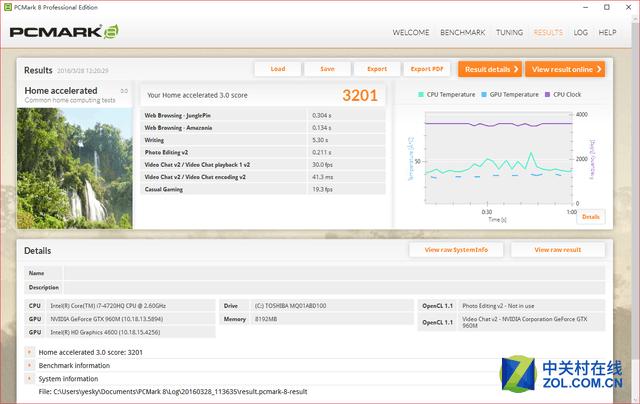Viewport: 640px width, 404px height.
Task: Click the icon beside Home accelerated title
Action: [x=124, y=91]
